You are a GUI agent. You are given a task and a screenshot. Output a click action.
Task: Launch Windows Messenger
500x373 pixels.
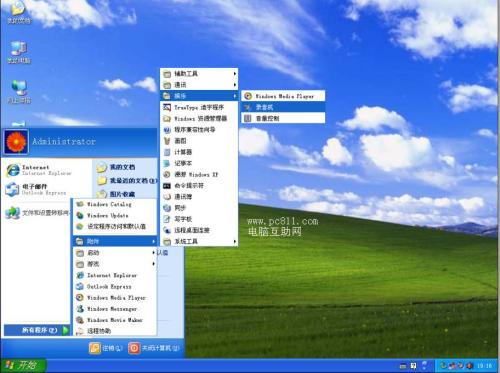pos(115,309)
